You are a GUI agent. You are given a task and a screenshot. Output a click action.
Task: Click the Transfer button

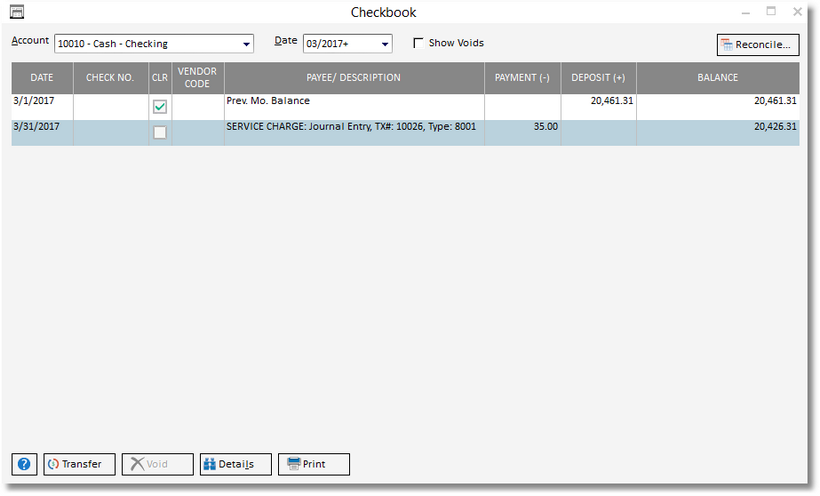click(x=78, y=464)
